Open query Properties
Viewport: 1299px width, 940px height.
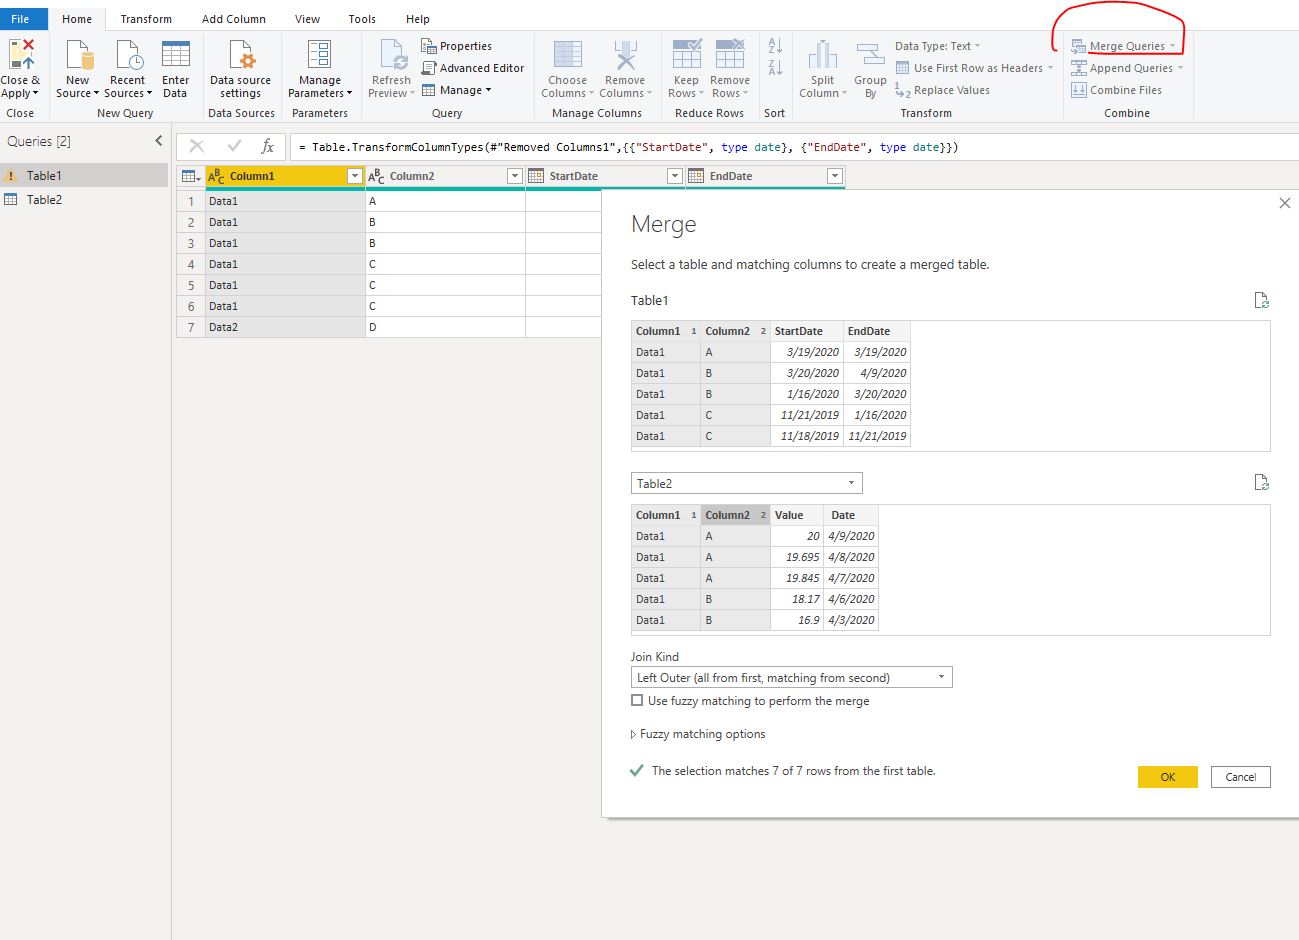(x=457, y=46)
